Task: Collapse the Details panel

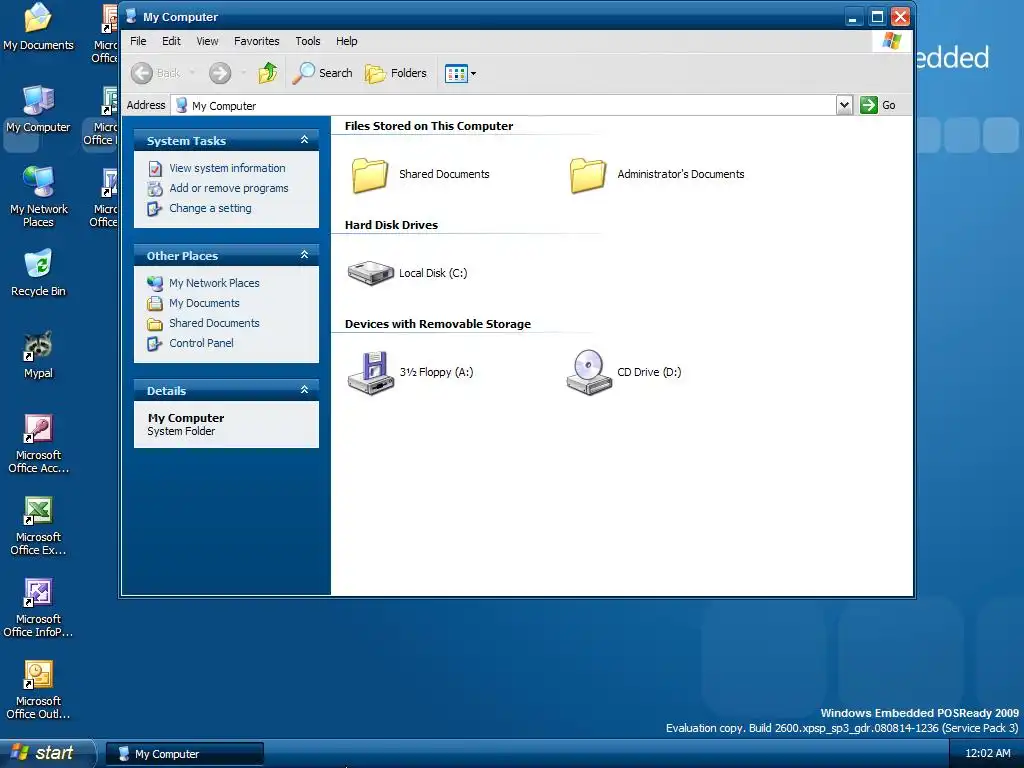Action: (304, 390)
